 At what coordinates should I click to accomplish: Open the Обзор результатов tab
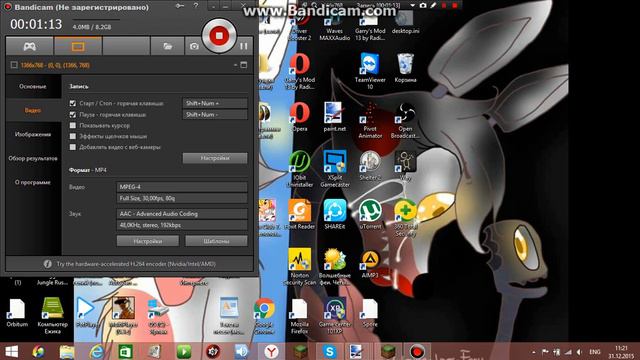point(33,158)
